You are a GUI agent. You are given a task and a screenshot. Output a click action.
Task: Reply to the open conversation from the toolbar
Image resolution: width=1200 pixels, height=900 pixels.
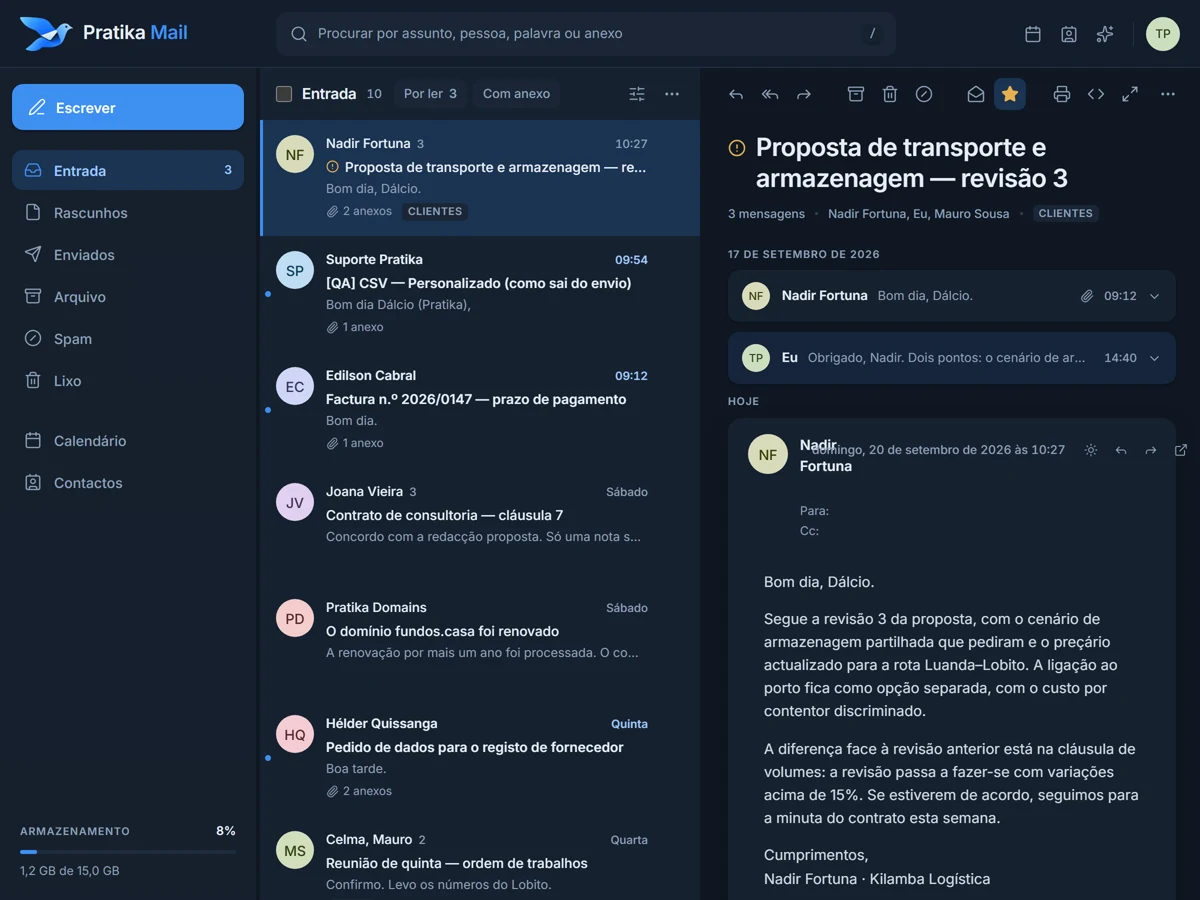tap(736, 94)
